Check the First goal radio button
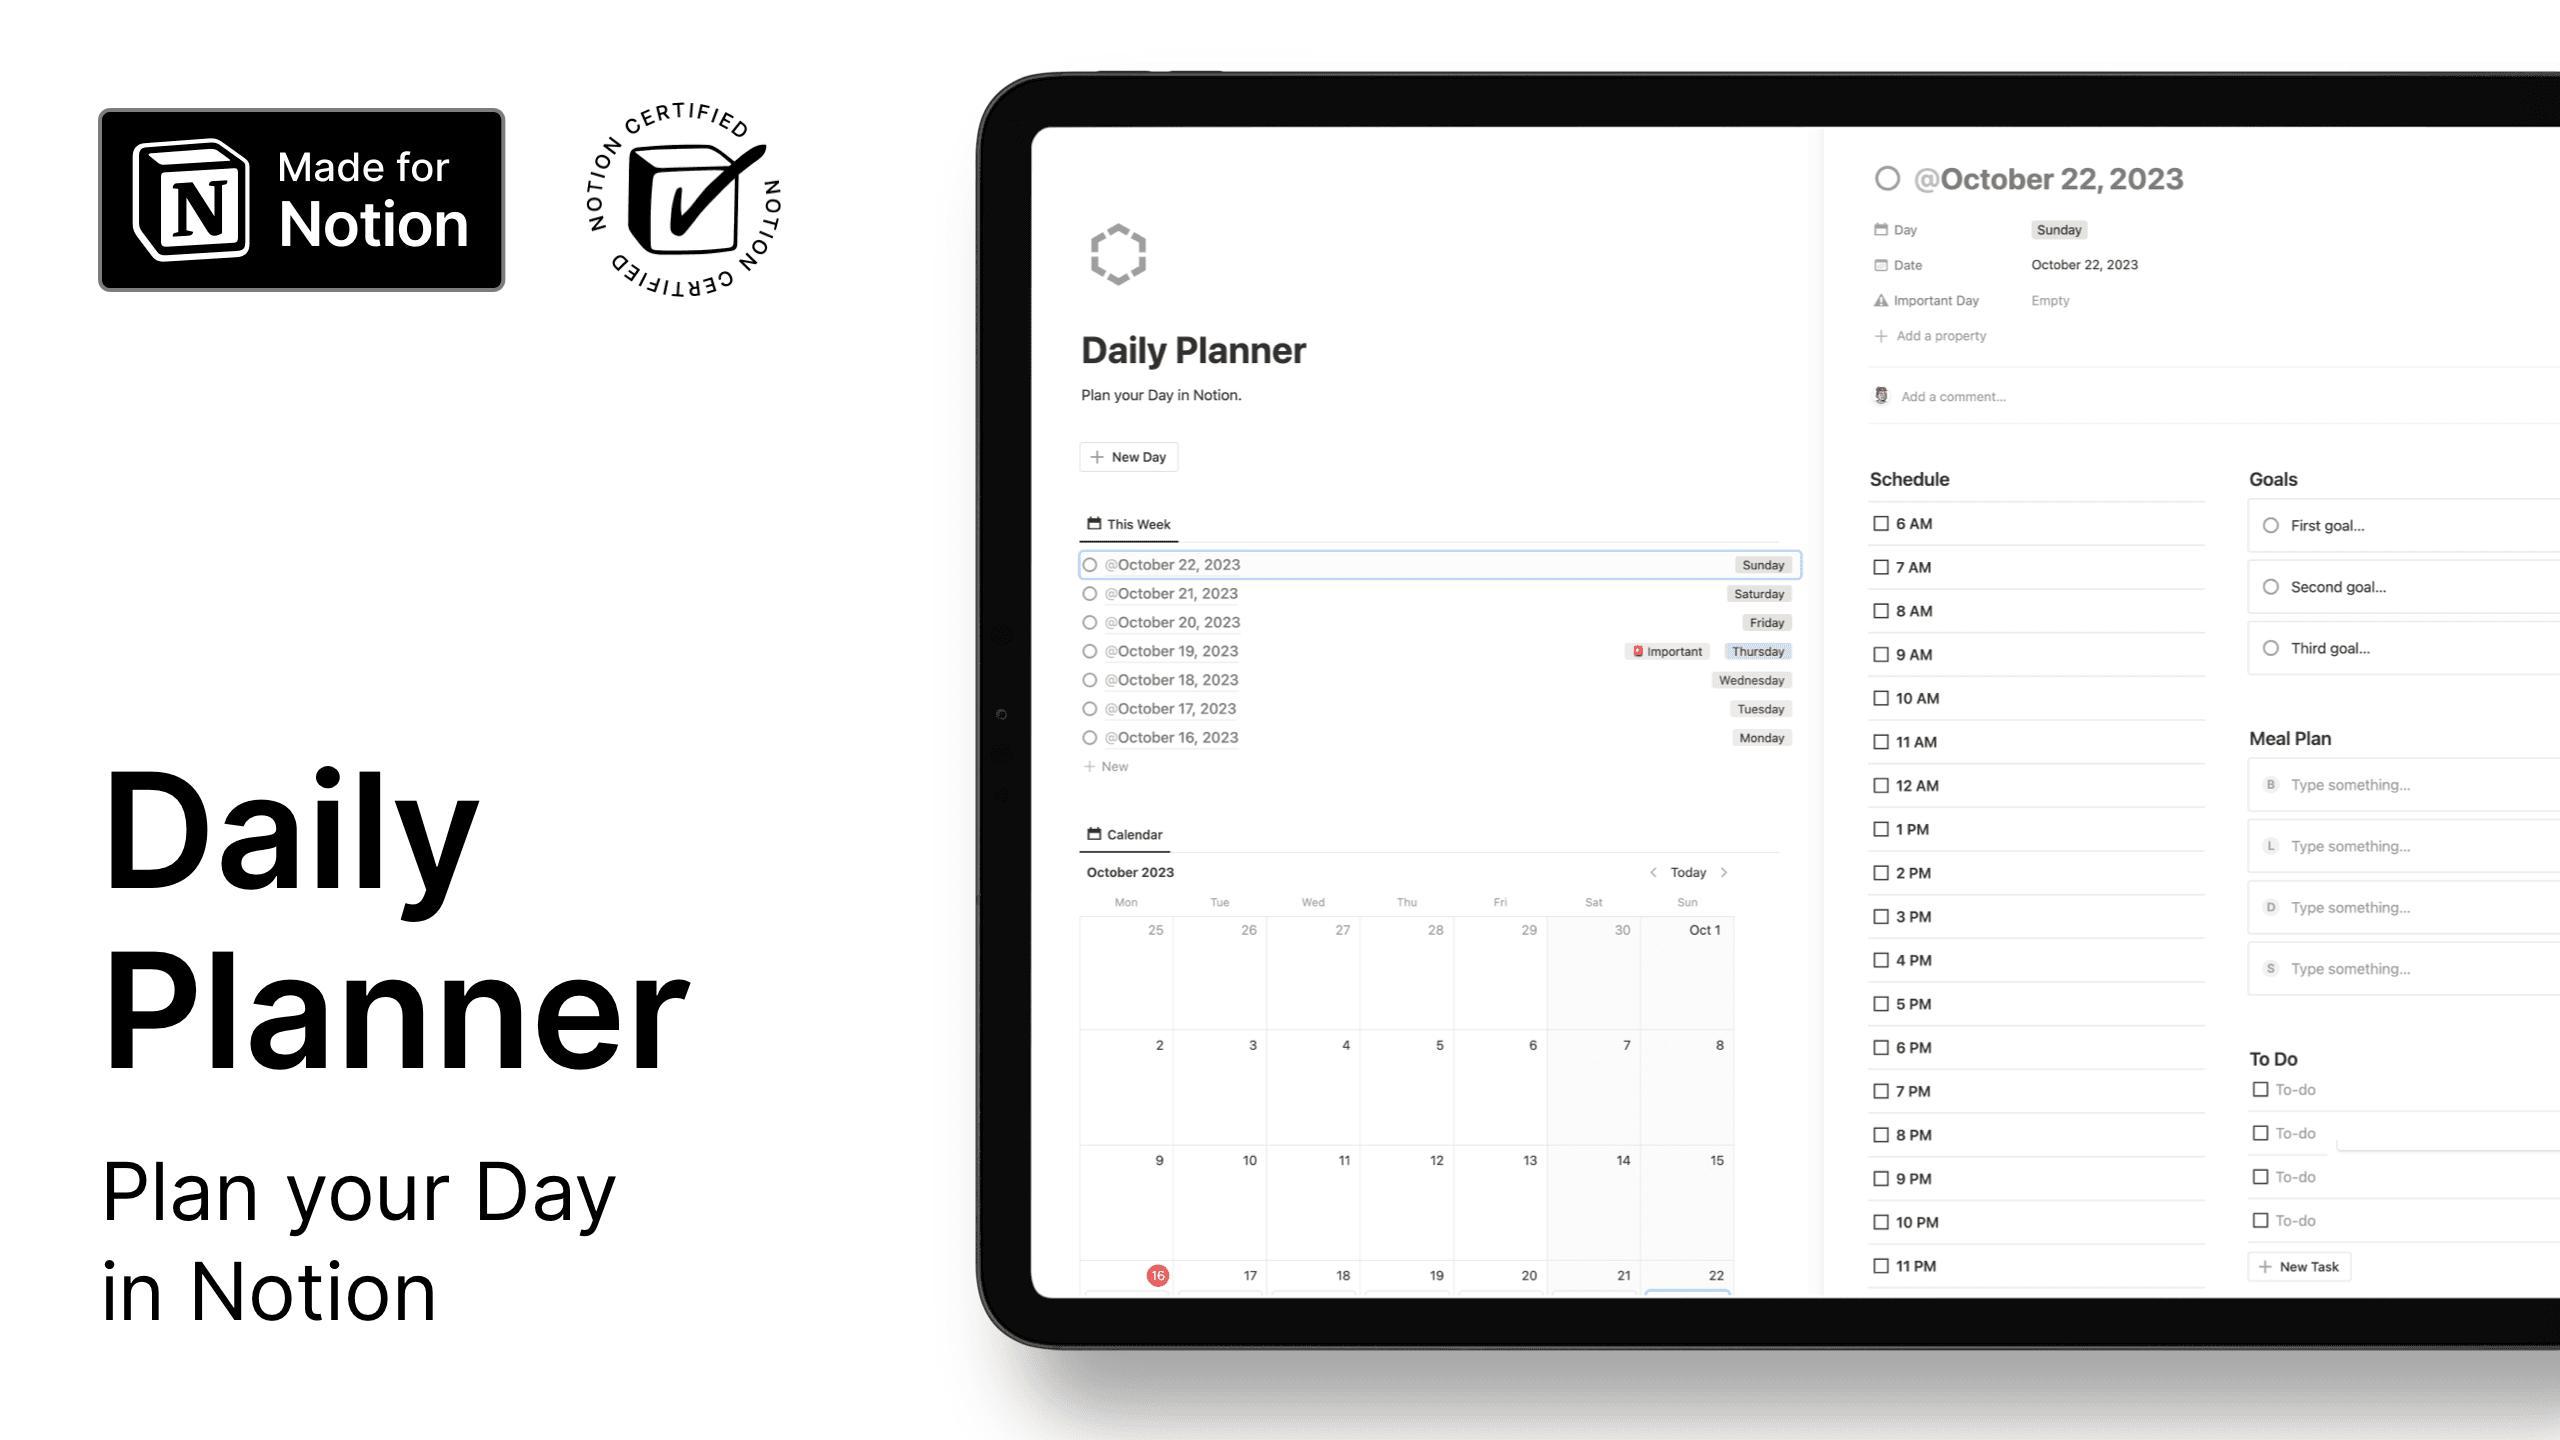Screen dimensions: 2560x1440 [2270, 524]
